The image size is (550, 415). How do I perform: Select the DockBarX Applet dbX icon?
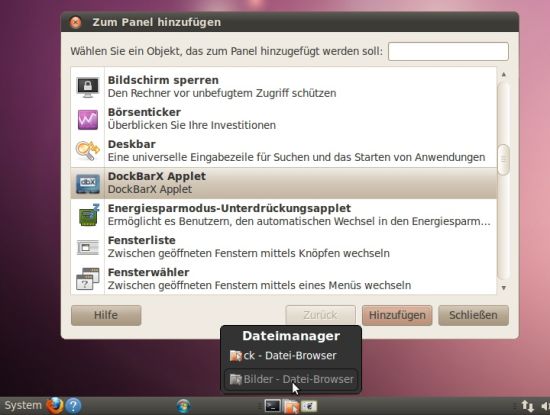88,183
